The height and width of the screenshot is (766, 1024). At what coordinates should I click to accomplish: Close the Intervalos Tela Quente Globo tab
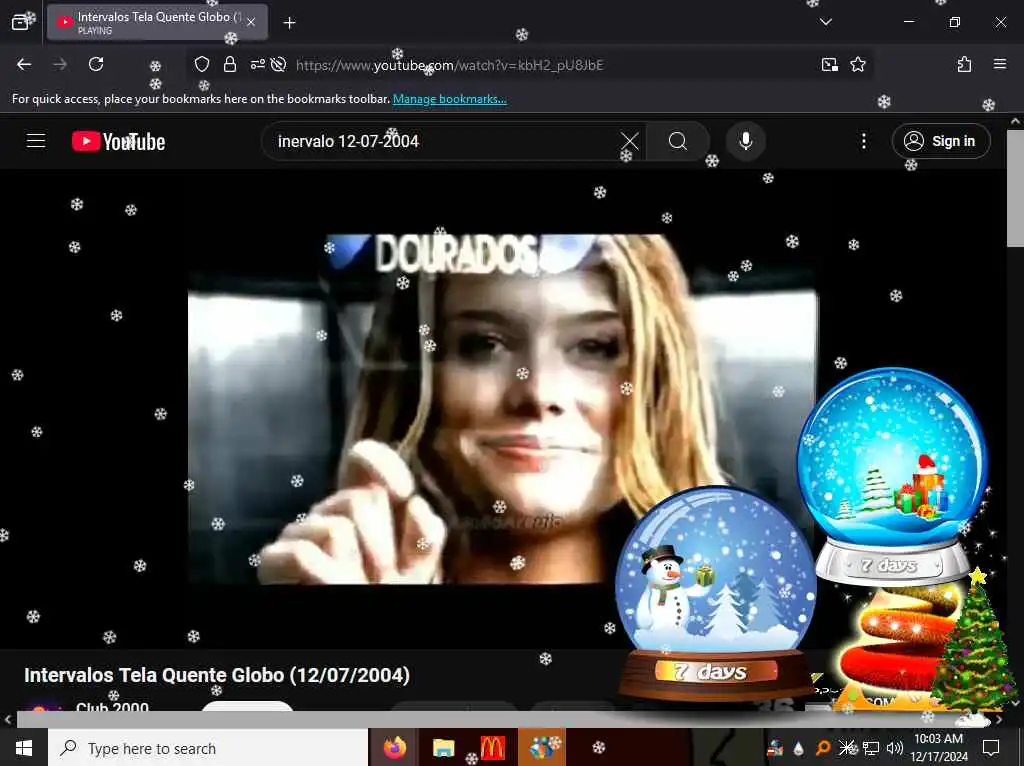[x=251, y=23]
